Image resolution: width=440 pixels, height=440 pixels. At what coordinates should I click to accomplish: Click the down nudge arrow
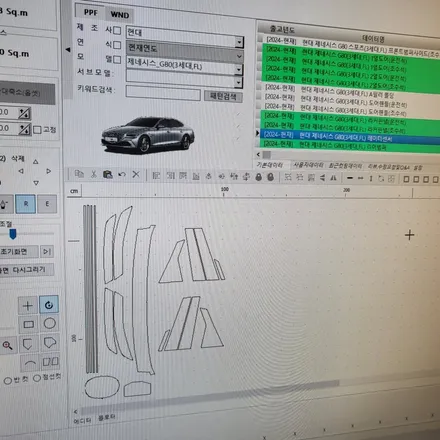point(36,183)
